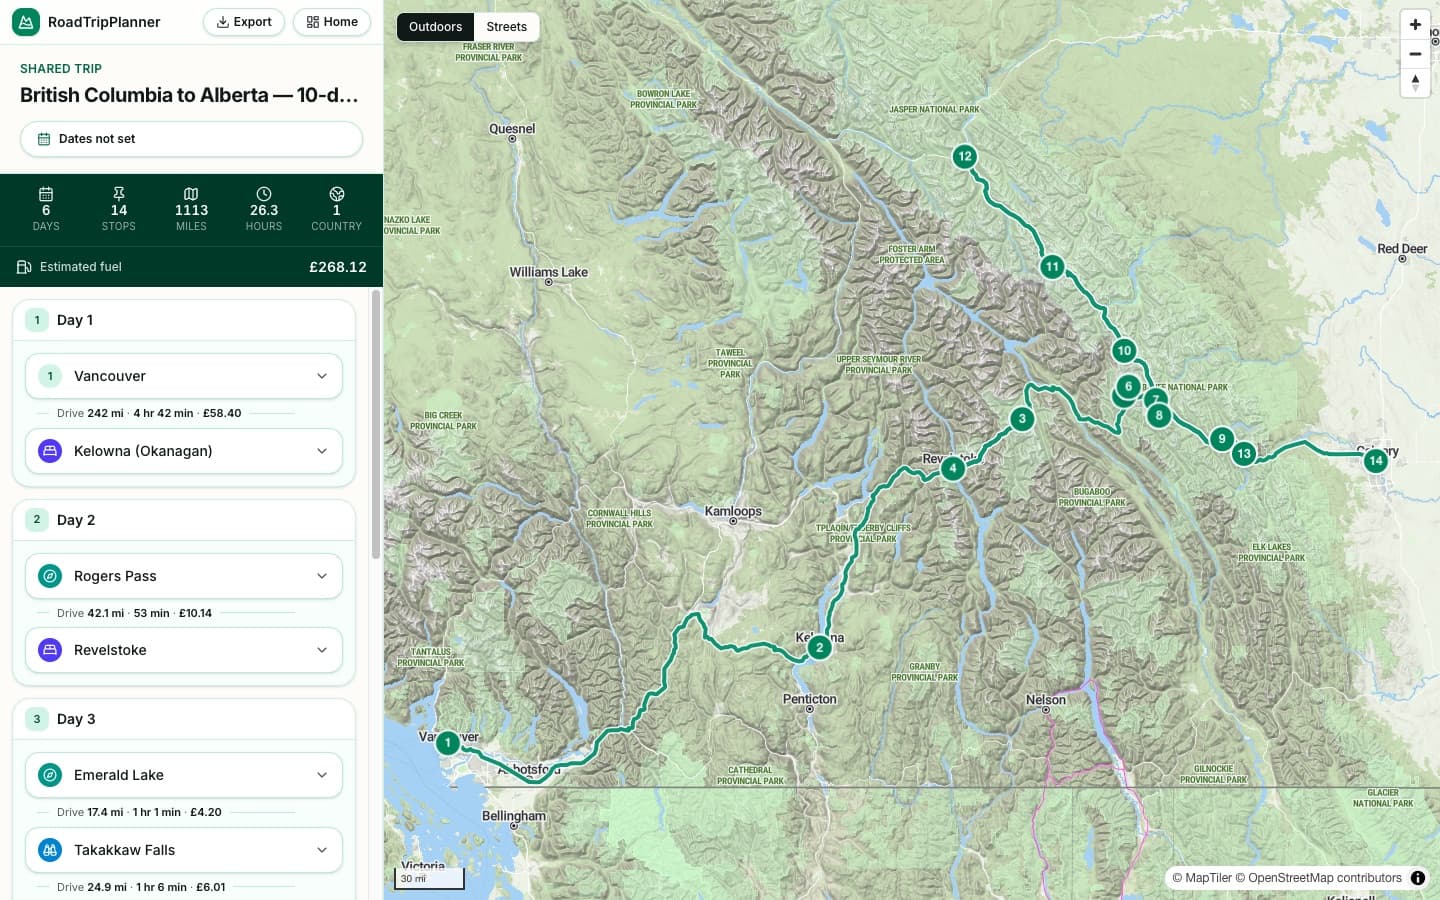Select the Day 1 header

click(184, 320)
